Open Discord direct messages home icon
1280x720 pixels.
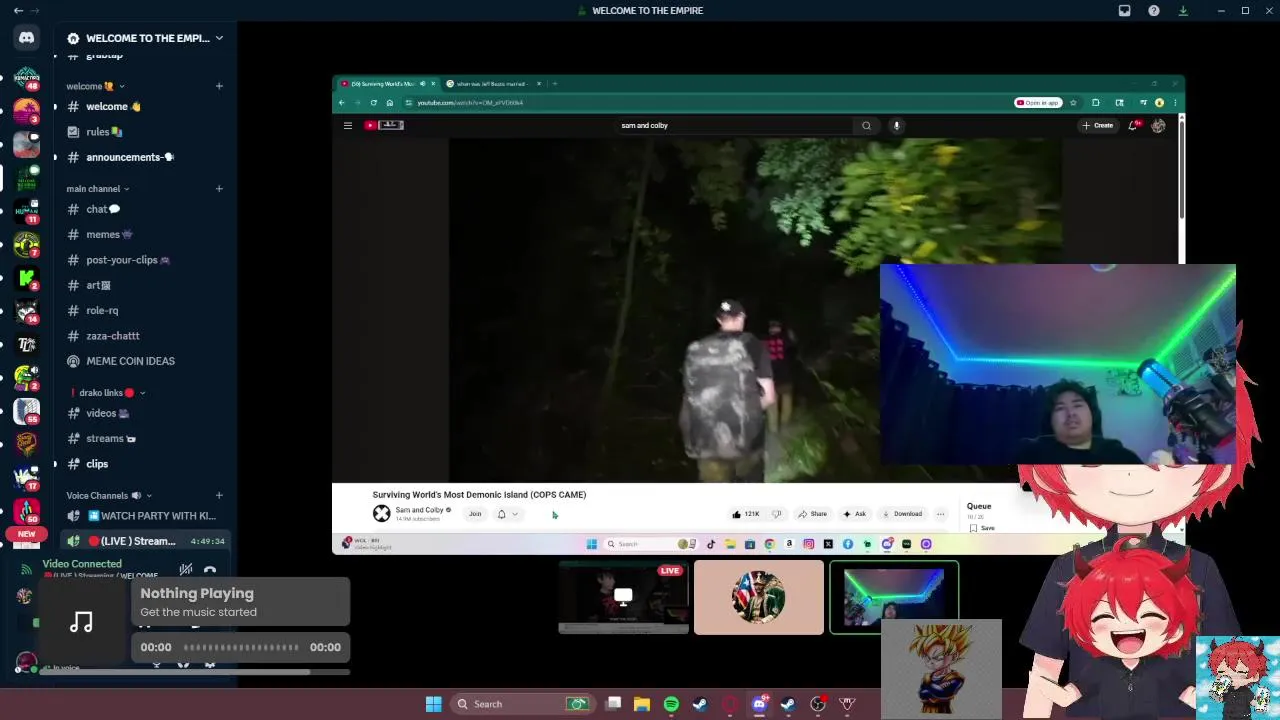tap(27, 38)
